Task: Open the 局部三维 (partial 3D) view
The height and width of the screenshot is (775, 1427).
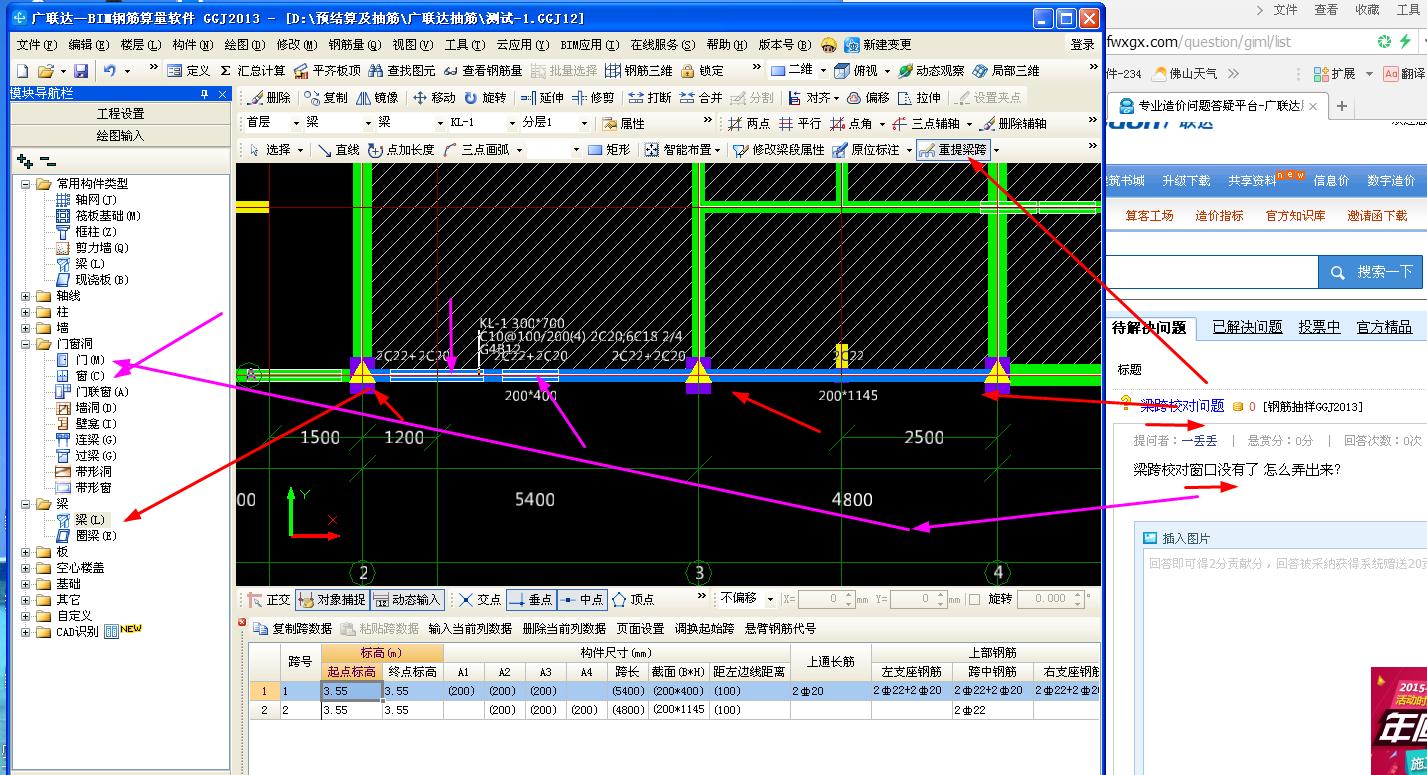Action: pos(1006,71)
